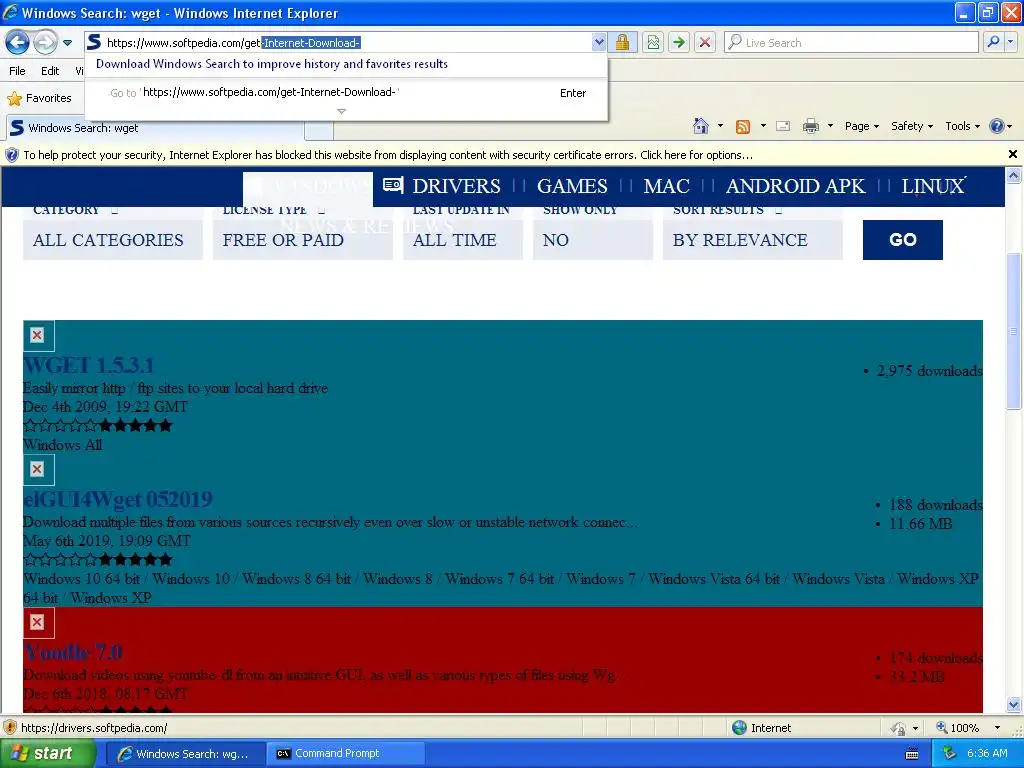Open the FREE OR PAID license dropdown
The image size is (1024, 768).
point(302,240)
